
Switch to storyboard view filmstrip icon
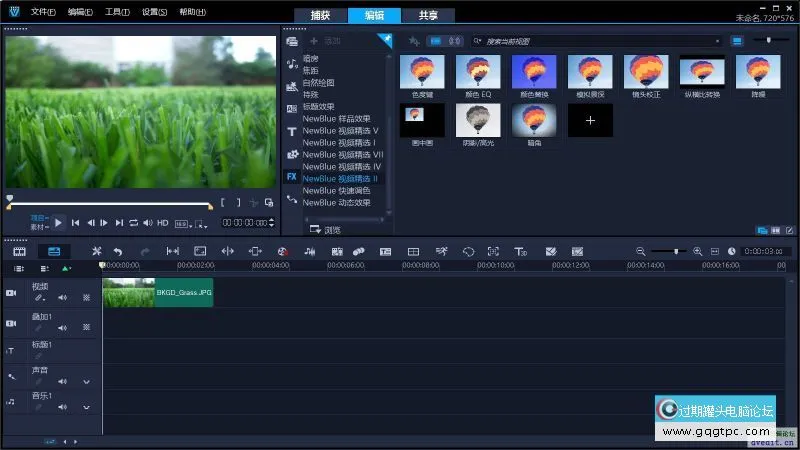(x=19, y=251)
